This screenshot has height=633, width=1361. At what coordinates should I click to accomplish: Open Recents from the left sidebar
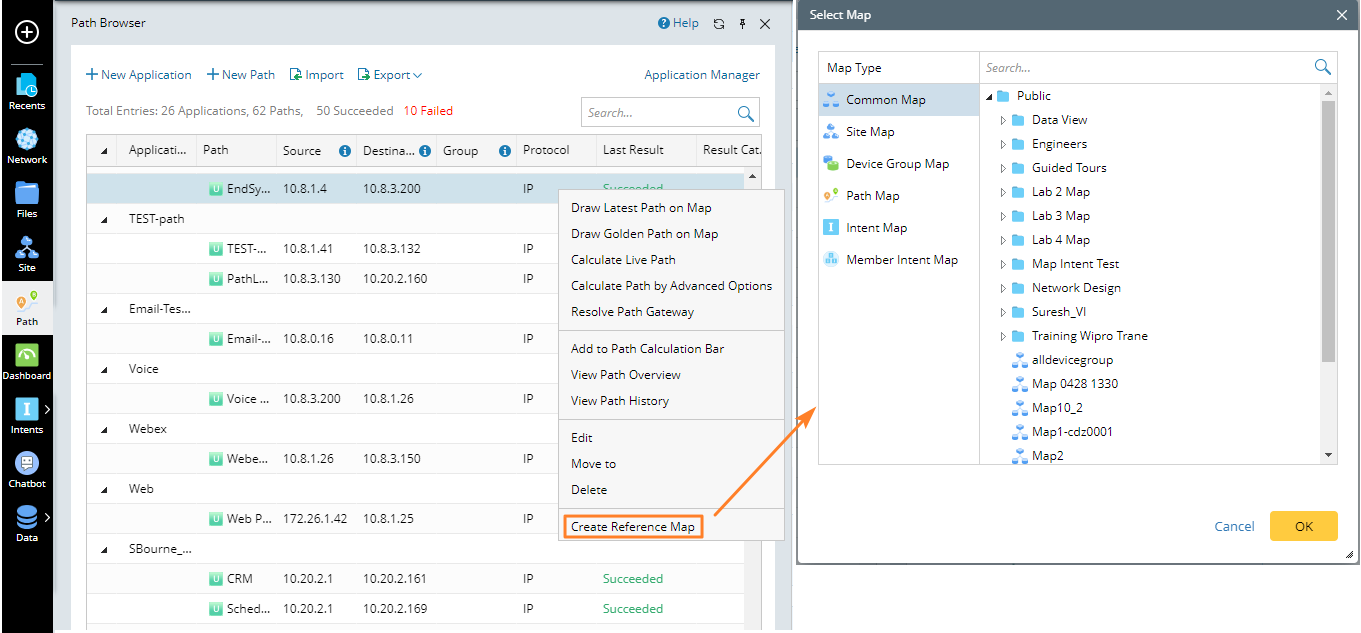[x=27, y=90]
